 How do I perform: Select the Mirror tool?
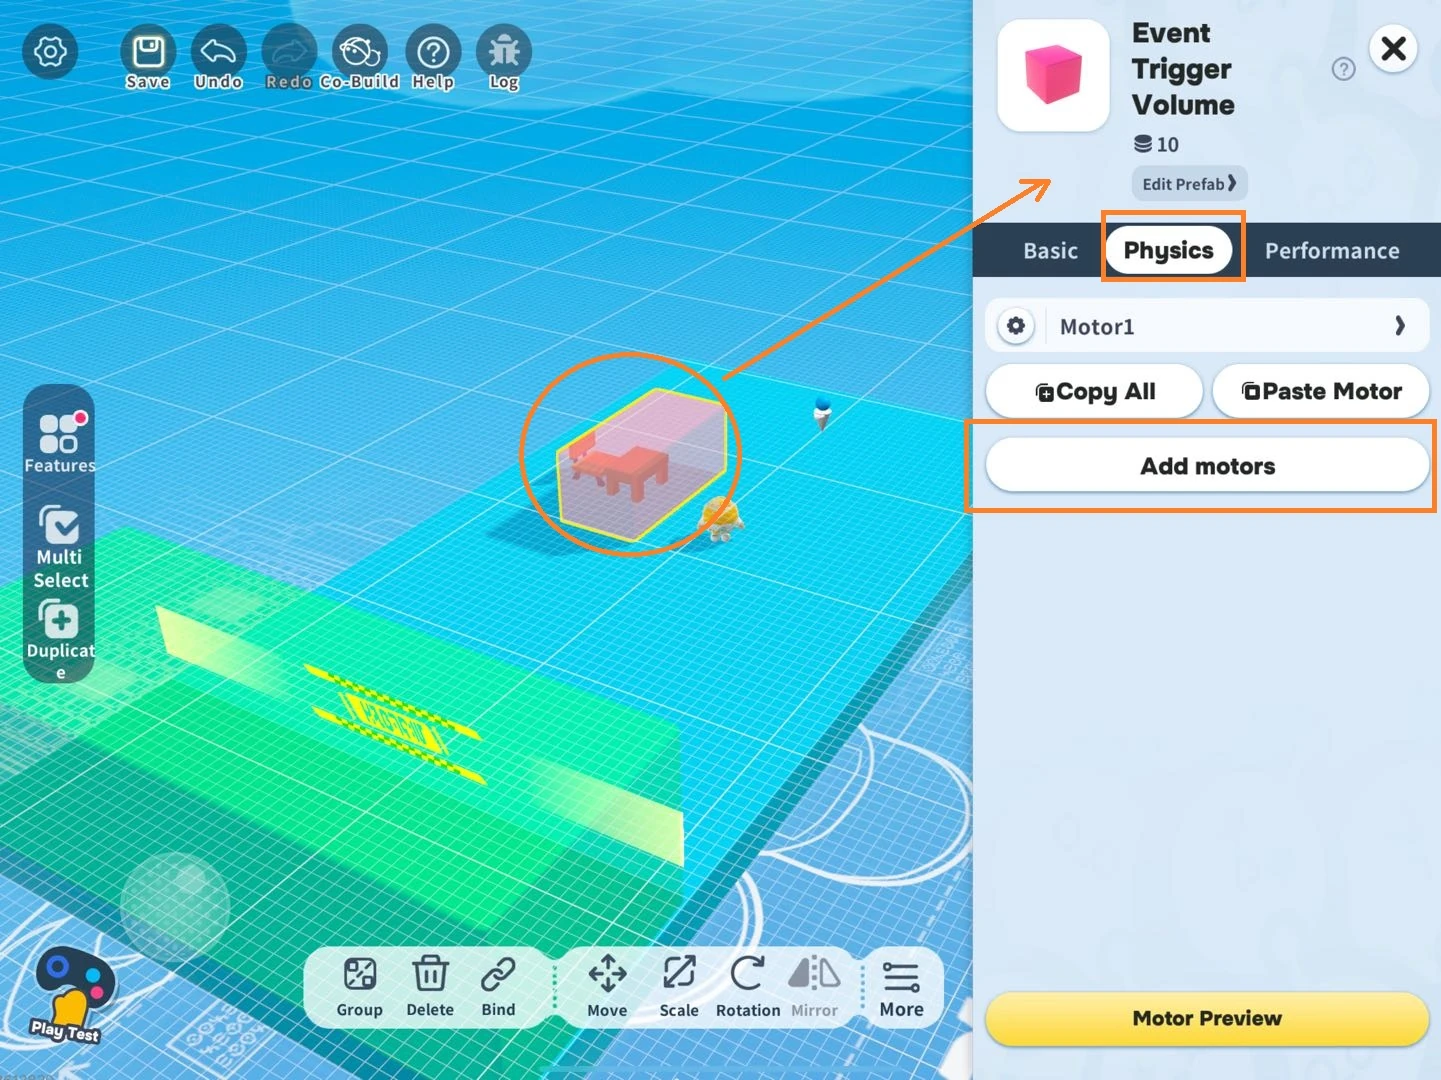[814, 987]
